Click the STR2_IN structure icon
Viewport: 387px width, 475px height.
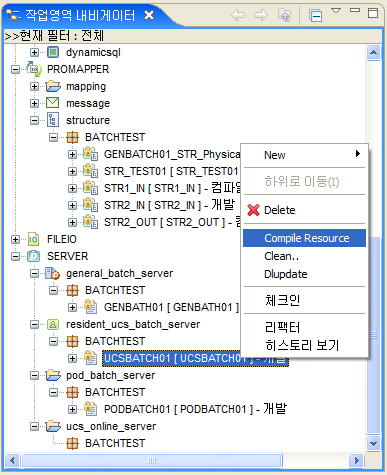pyautogui.click(x=91, y=205)
